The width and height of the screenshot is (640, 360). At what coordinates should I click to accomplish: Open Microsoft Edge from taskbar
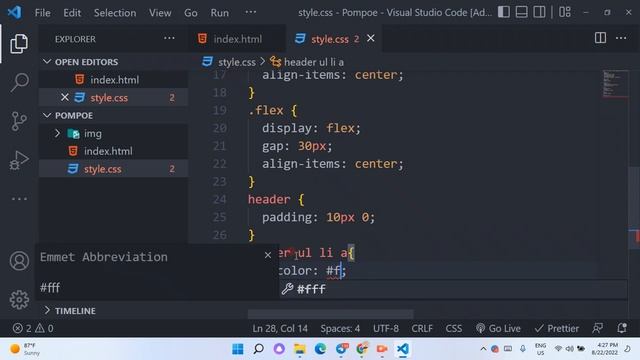point(320,349)
